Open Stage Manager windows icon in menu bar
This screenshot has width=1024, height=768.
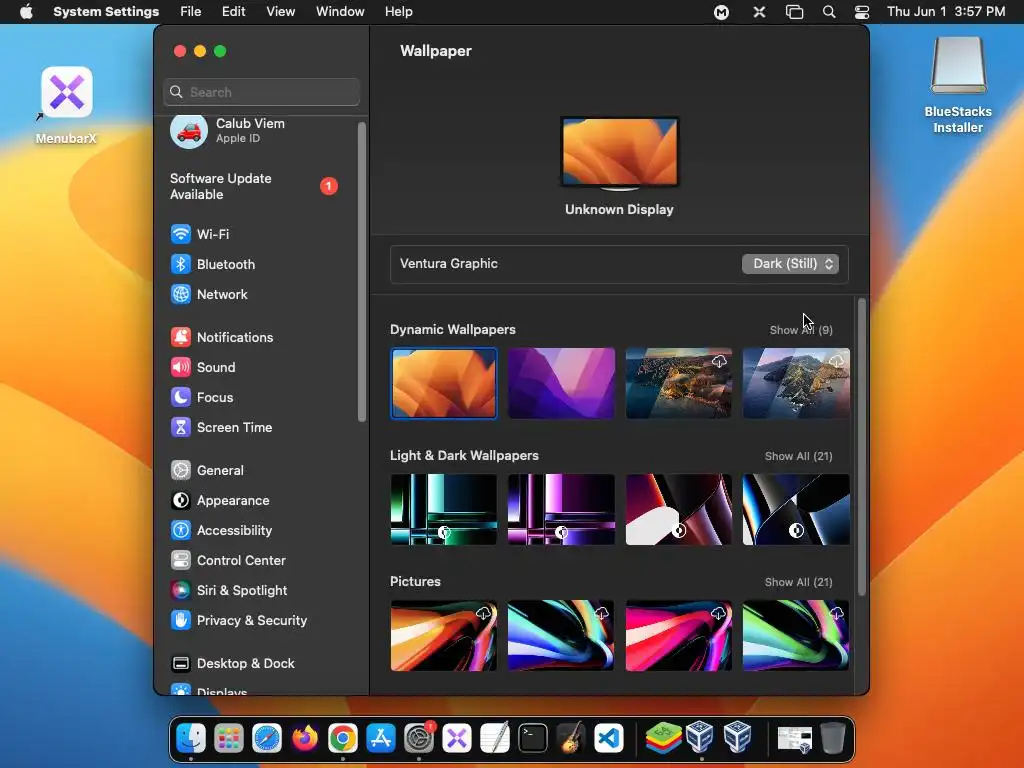pyautogui.click(x=794, y=12)
